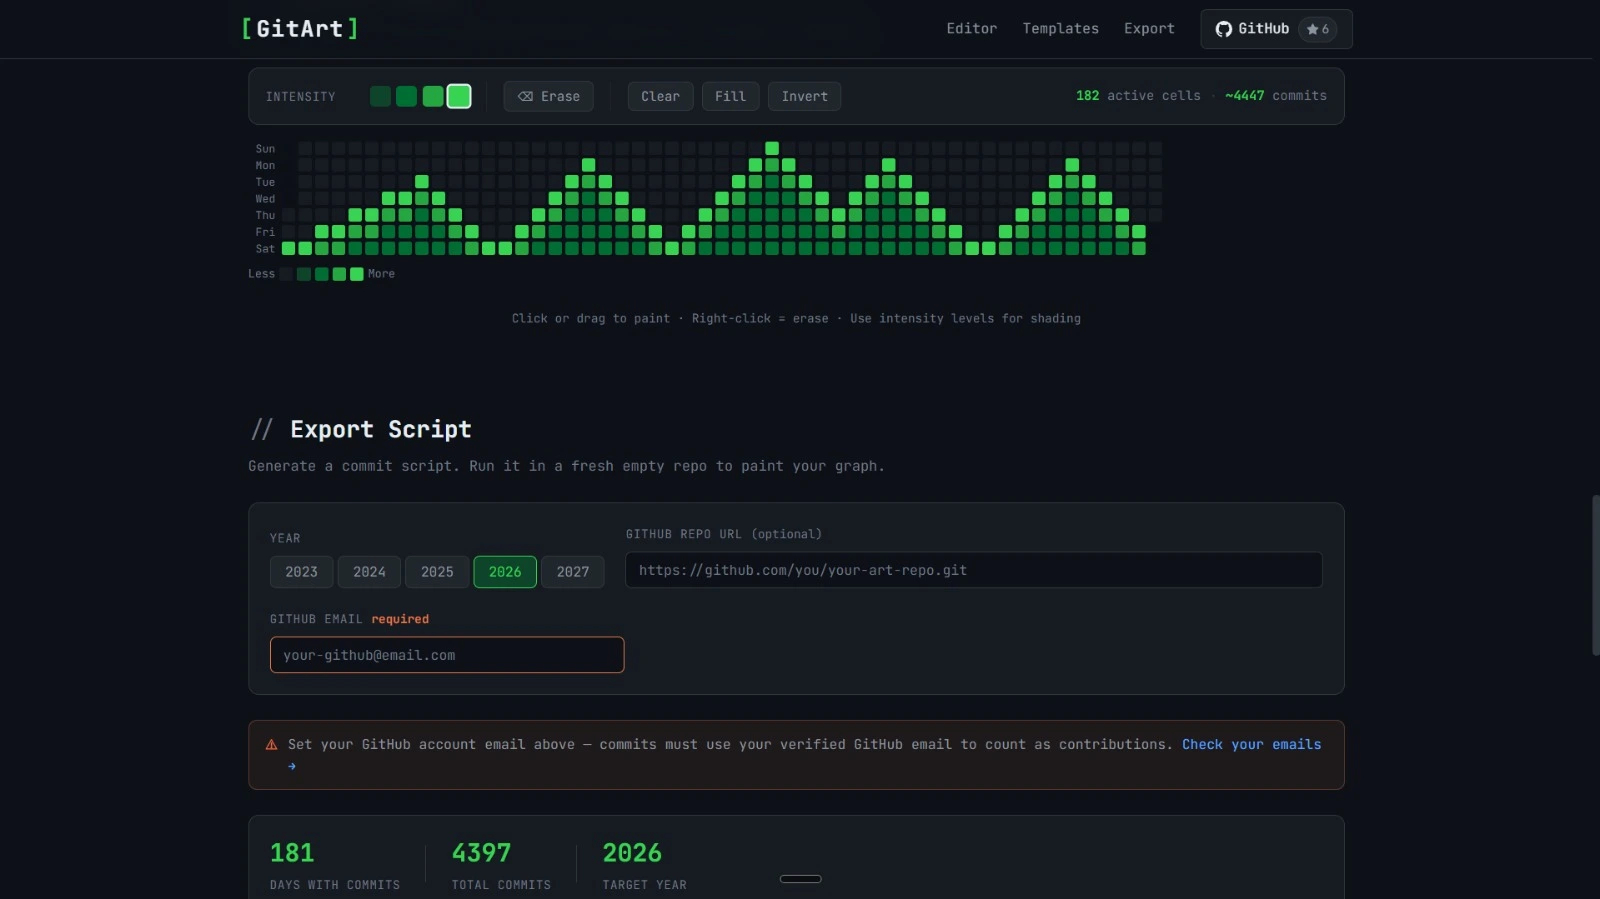Click the Sun row label
1600x899 pixels.
[265, 149]
